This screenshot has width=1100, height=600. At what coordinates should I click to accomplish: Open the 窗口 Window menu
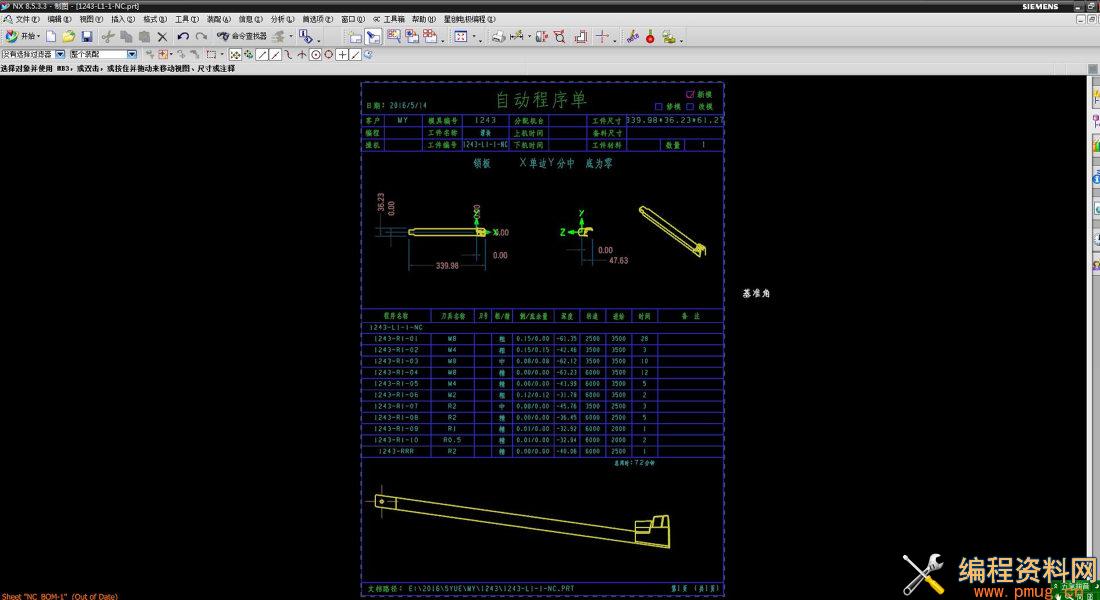353,19
